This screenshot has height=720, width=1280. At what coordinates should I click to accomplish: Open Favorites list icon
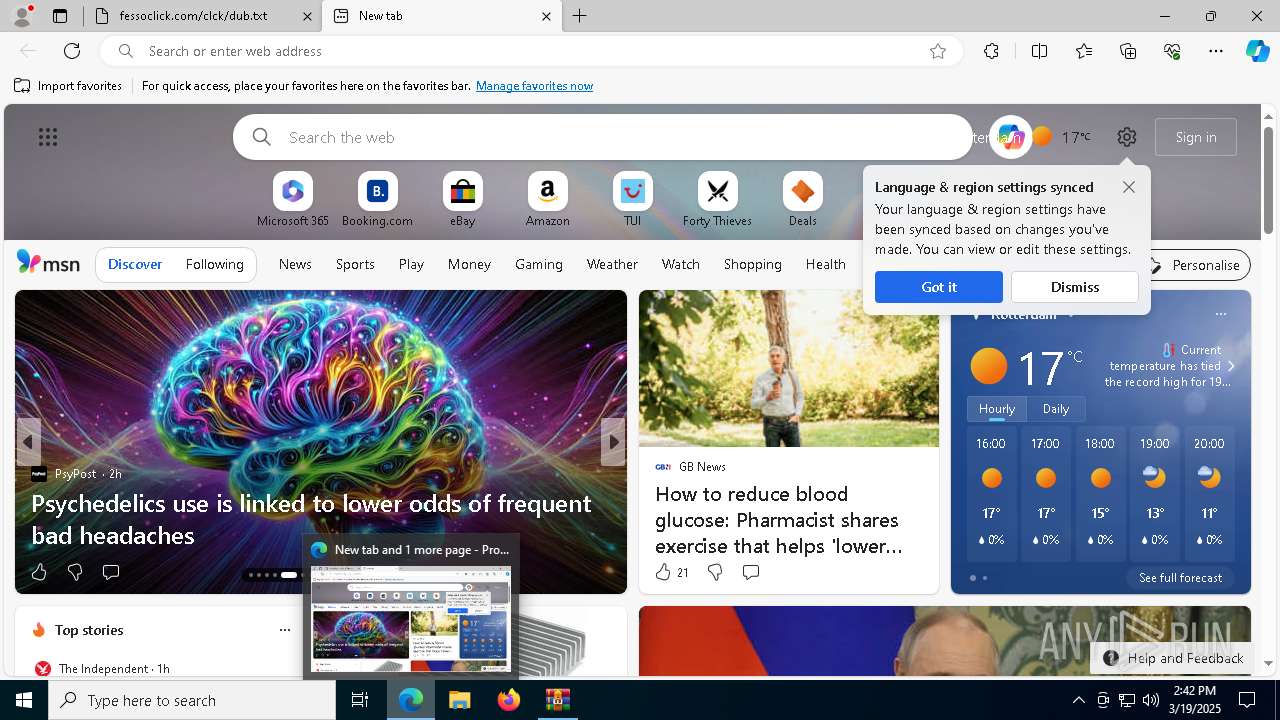coord(1084,51)
